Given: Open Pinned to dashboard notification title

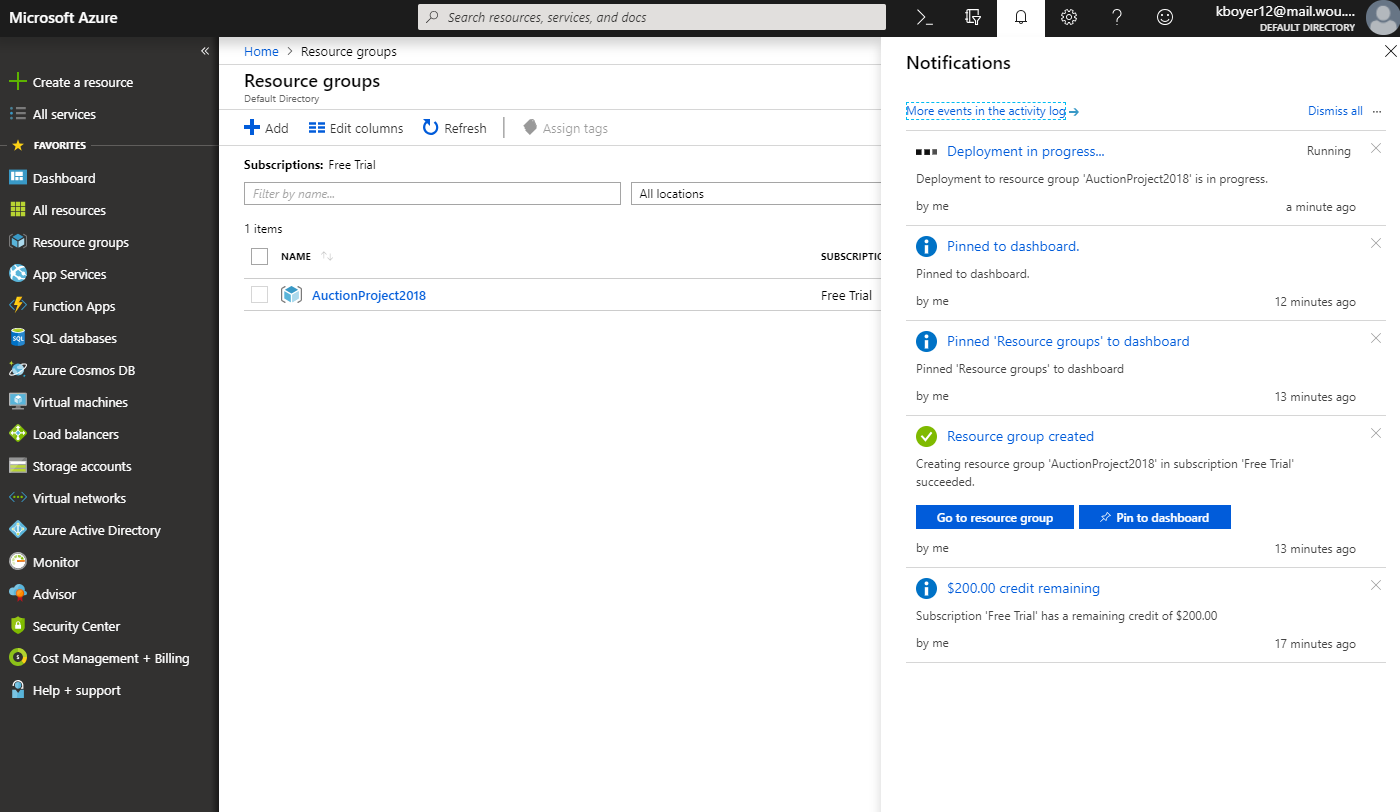Looking at the screenshot, I should click(x=1013, y=246).
